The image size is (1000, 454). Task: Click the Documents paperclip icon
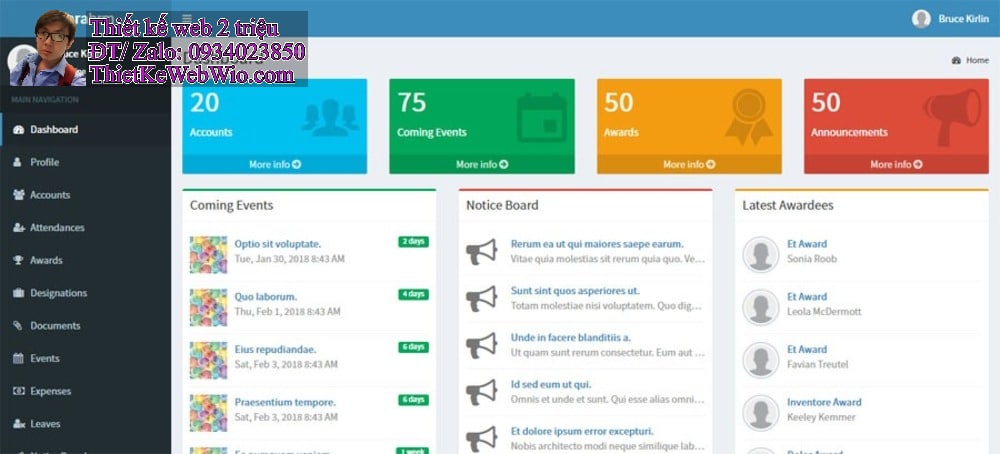18,326
